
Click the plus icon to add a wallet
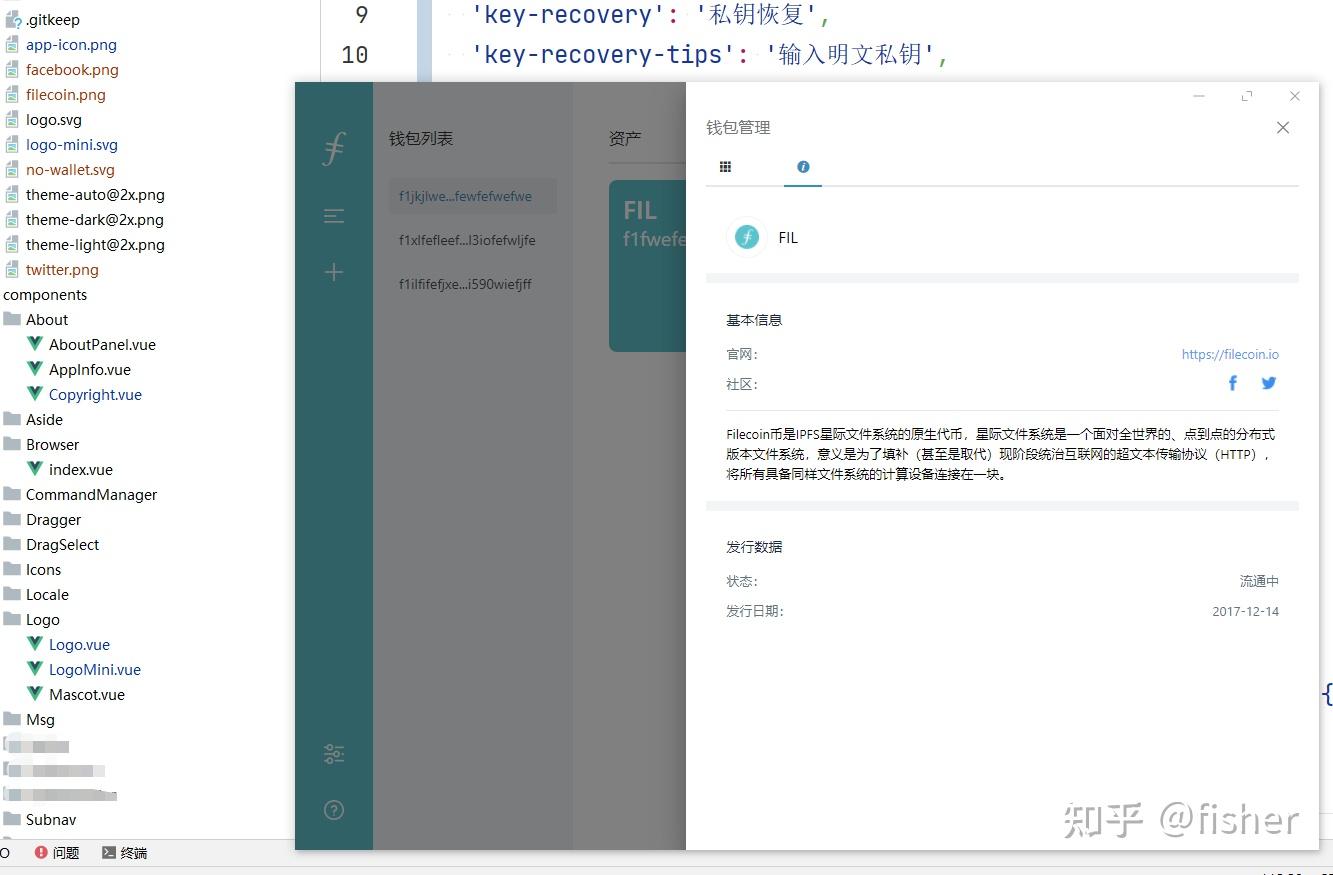pyautogui.click(x=334, y=272)
